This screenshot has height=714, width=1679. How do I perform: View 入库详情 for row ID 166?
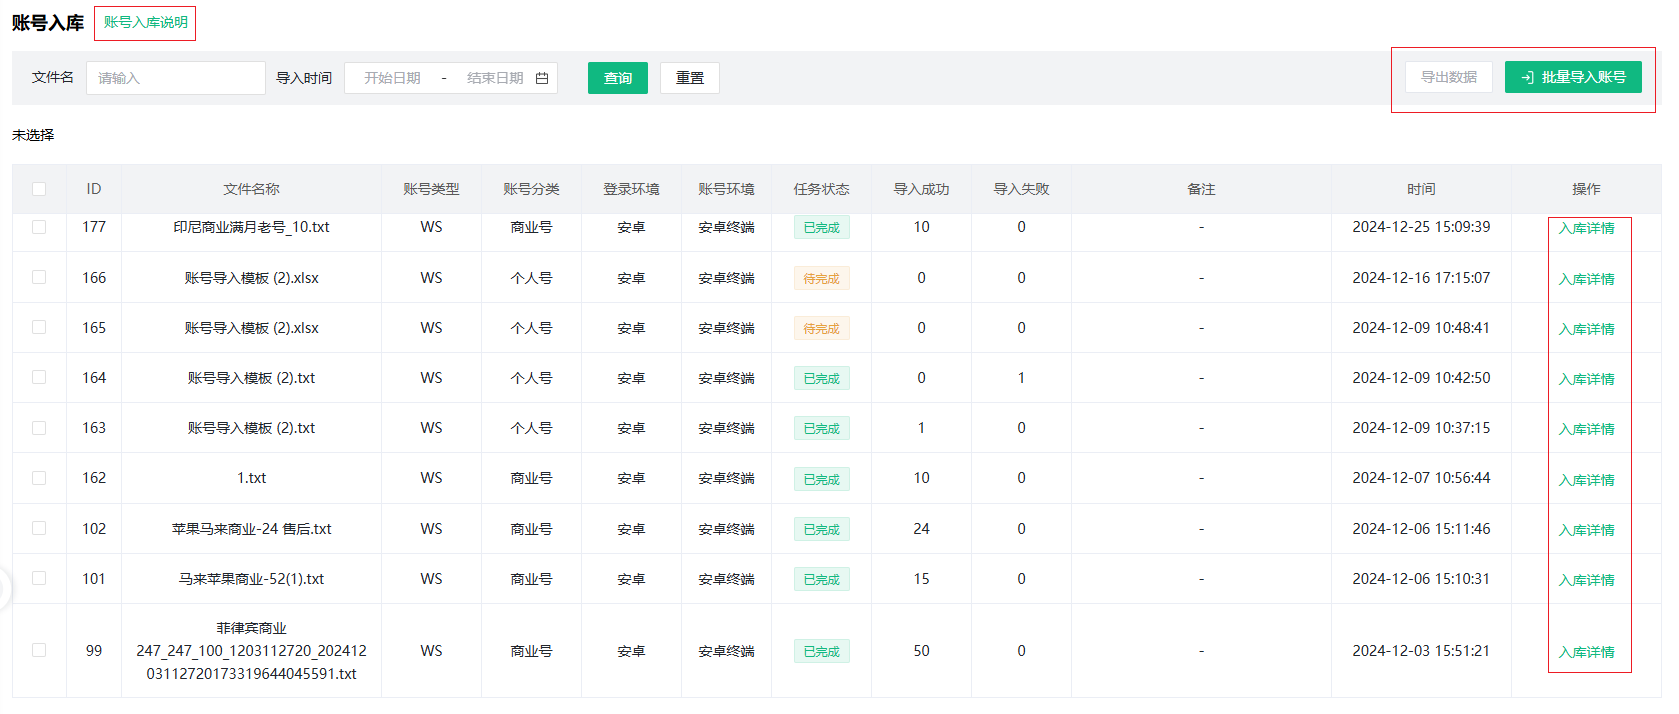[x=1586, y=279]
